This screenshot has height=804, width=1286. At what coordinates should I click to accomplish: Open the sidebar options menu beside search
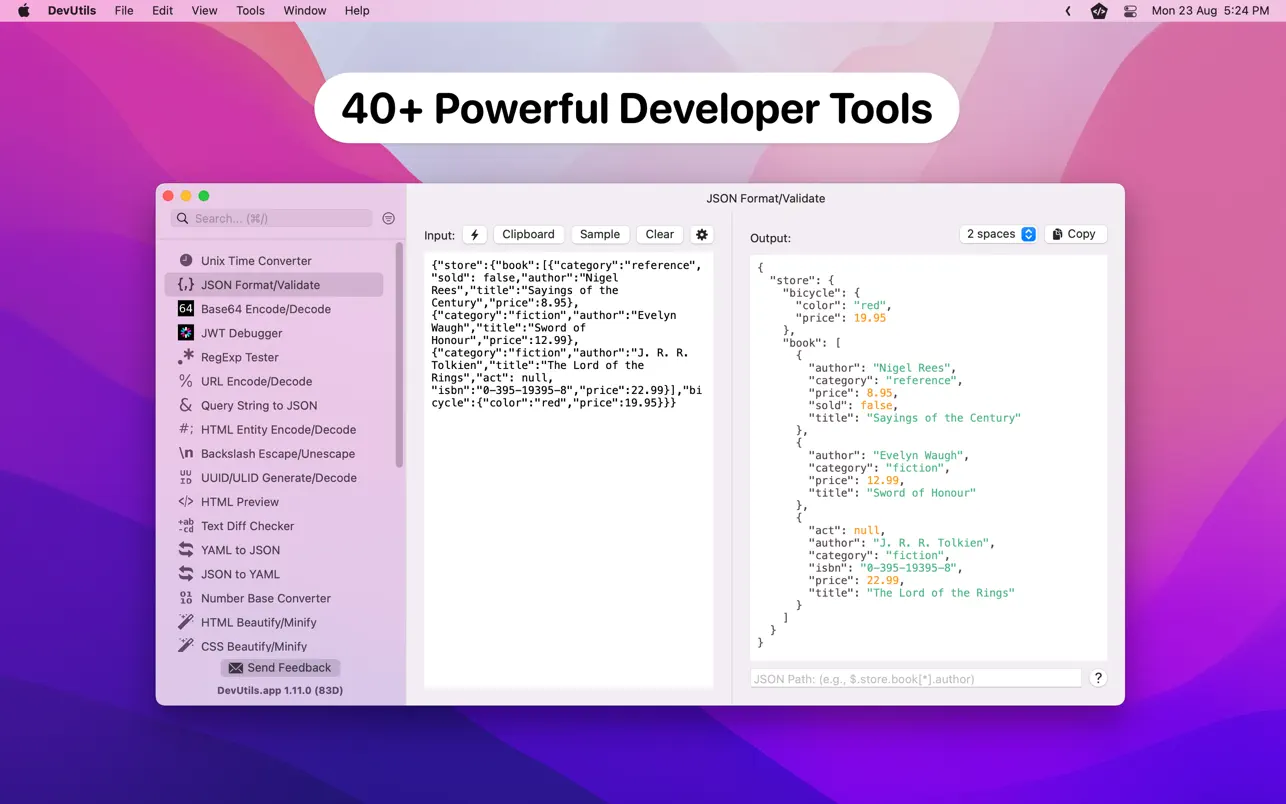(388, 218)
